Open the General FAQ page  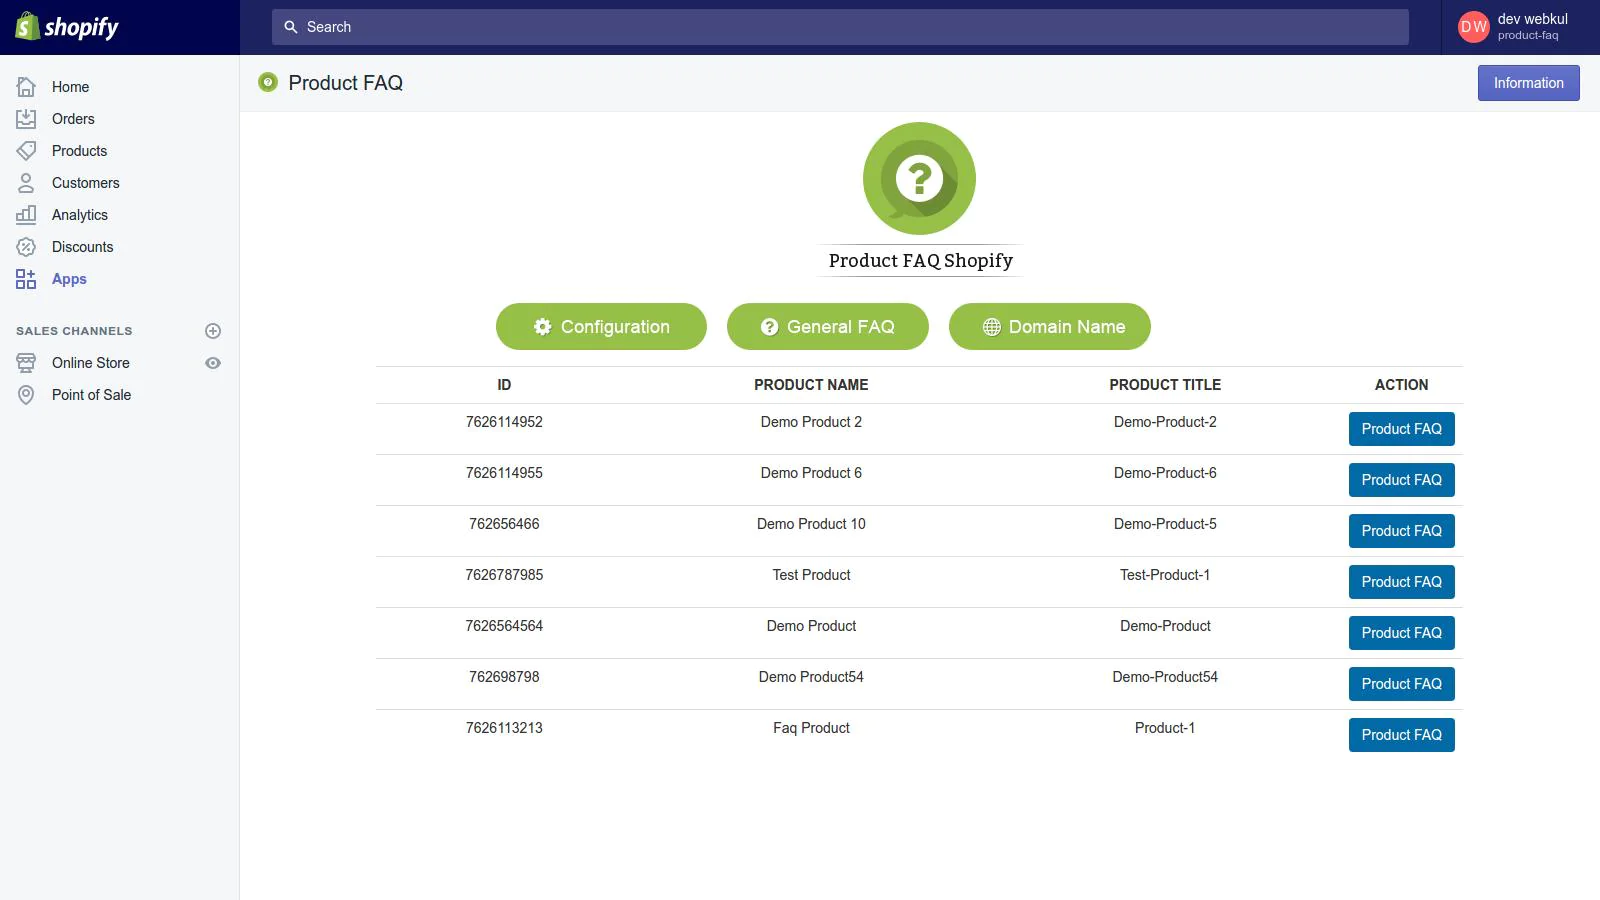pos(828,327)
